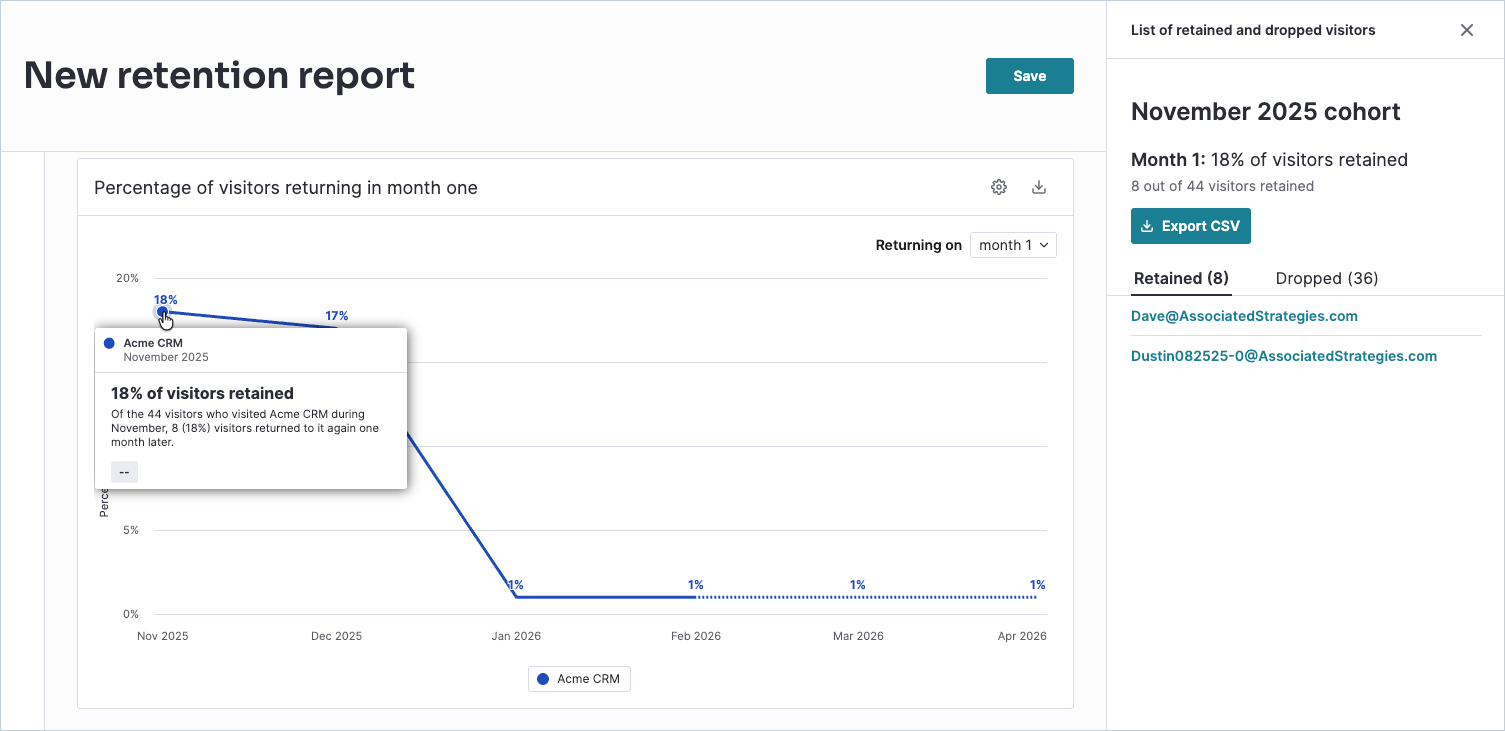Click the New retention report title

(219, 75)
